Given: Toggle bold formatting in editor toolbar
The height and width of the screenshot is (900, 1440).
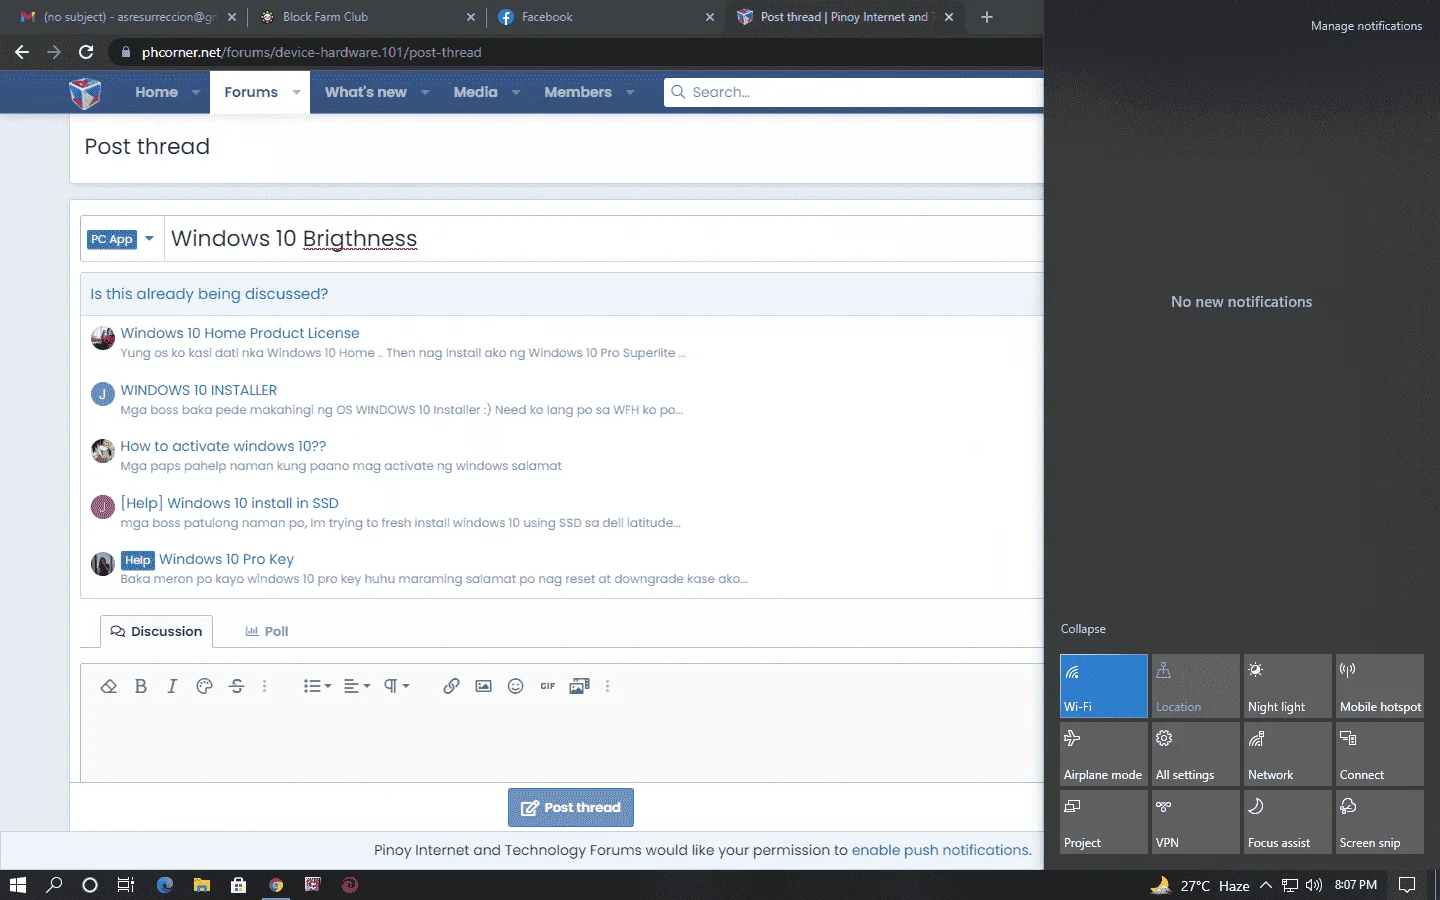Looking at the screenshot, I should (x=140, y=686).
